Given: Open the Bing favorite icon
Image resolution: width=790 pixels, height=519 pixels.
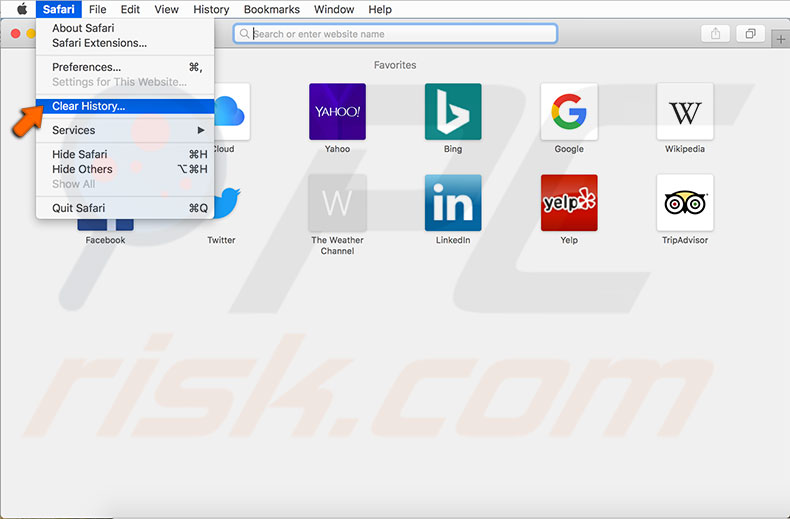Looking at the screenshot, I should click(453, 111).
